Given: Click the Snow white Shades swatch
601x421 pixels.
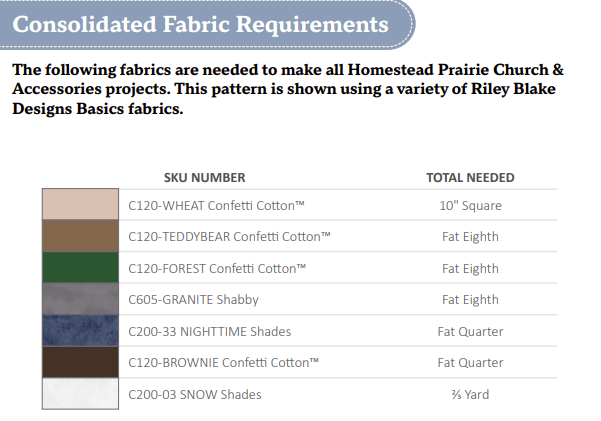Looking at the screenshot, I should [x=81, y=393].
